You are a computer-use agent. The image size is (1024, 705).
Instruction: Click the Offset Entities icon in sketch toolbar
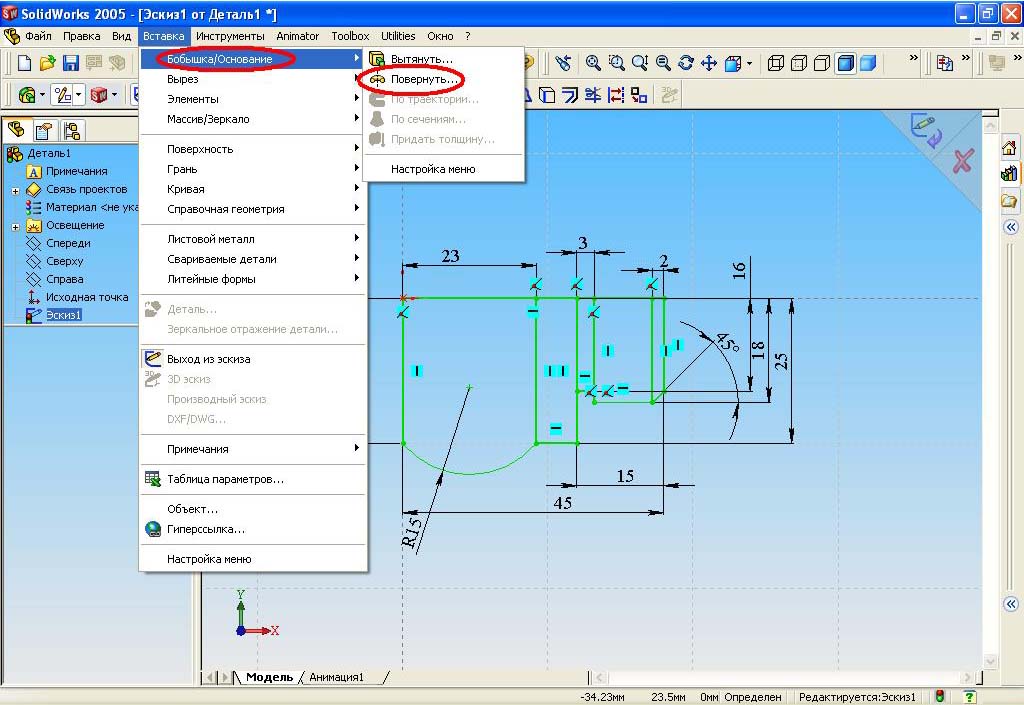570,95
